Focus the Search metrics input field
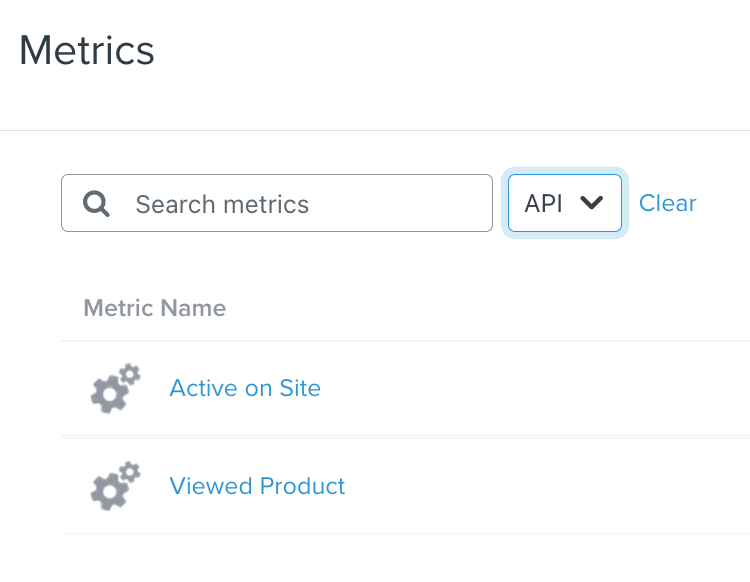The image size is (750, 582). click(300, 204)
